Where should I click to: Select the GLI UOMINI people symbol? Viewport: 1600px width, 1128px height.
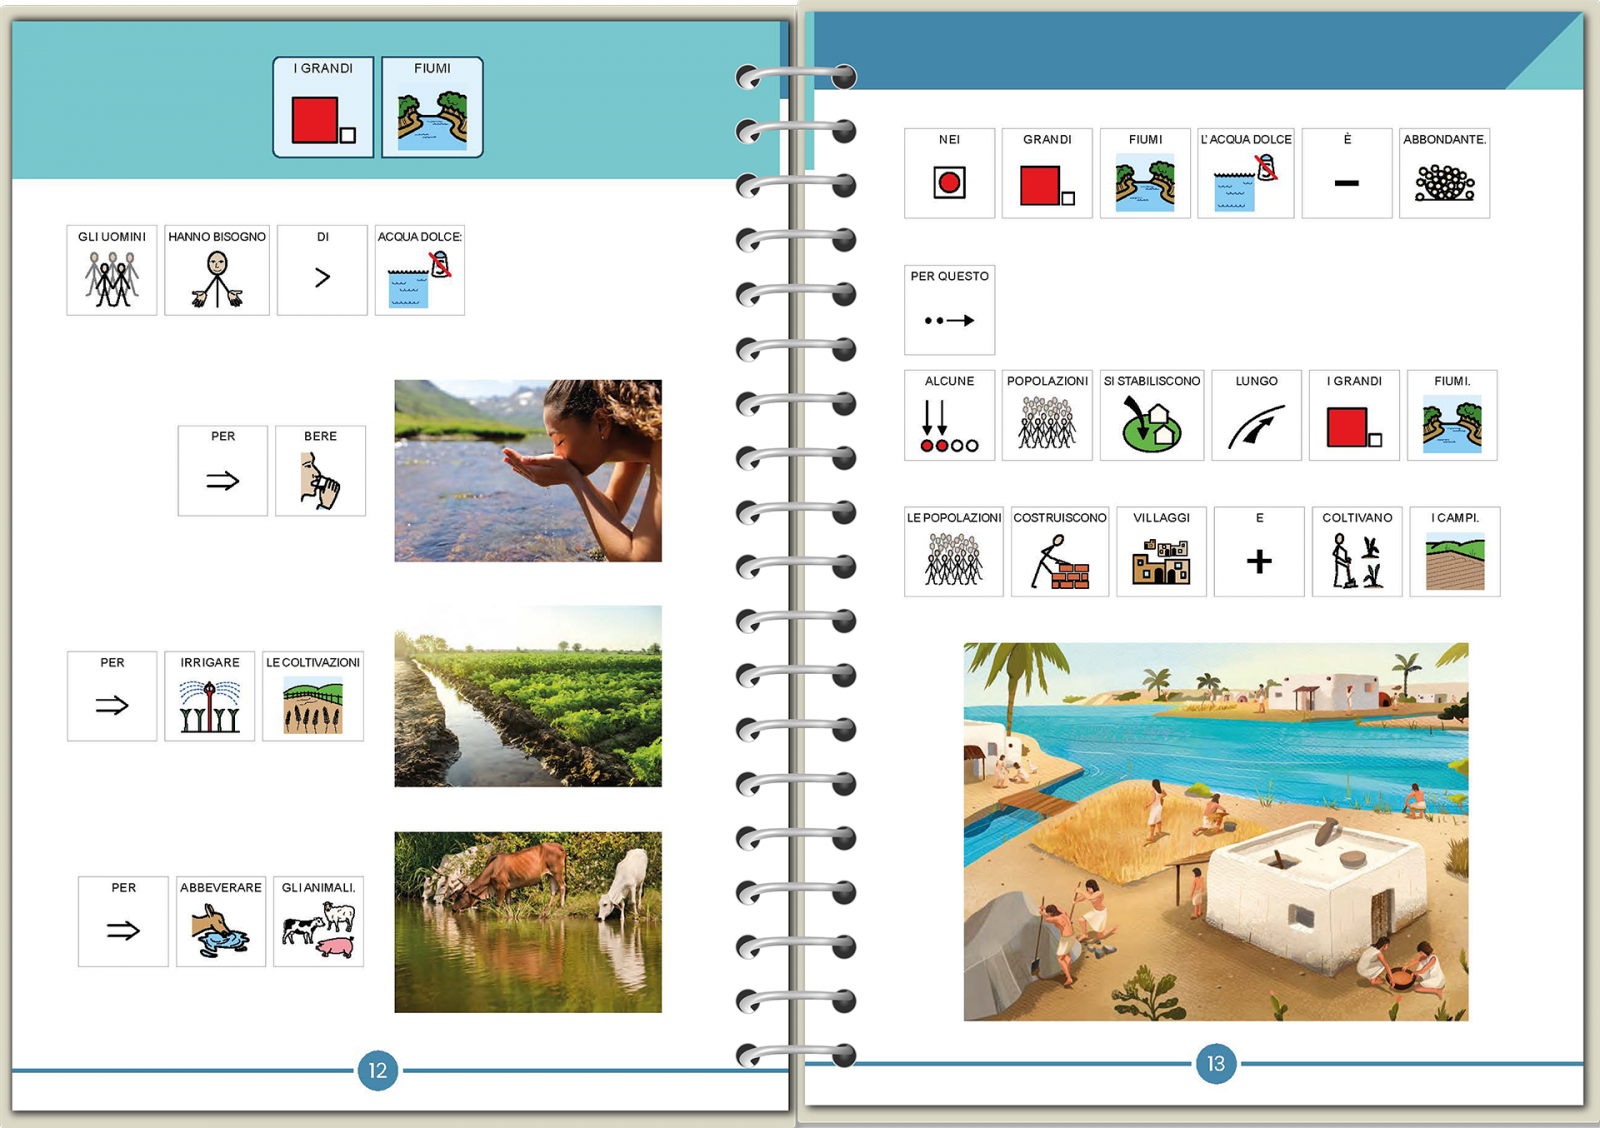[112, 271]
